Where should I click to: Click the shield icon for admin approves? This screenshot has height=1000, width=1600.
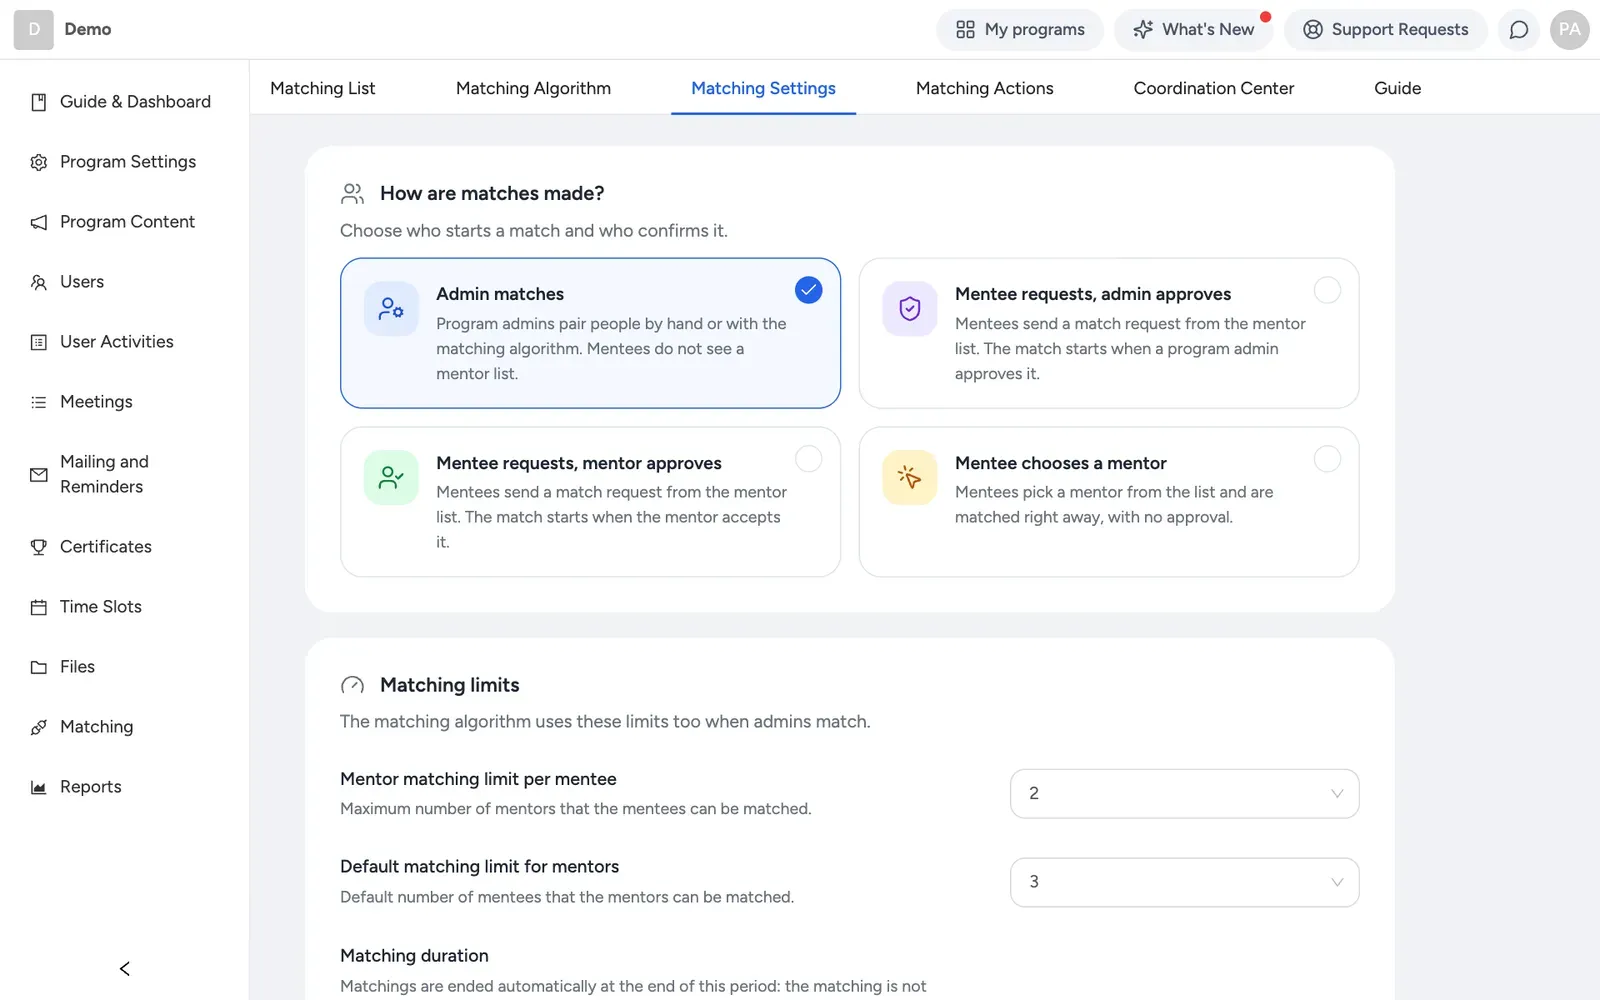coord(910,309)
